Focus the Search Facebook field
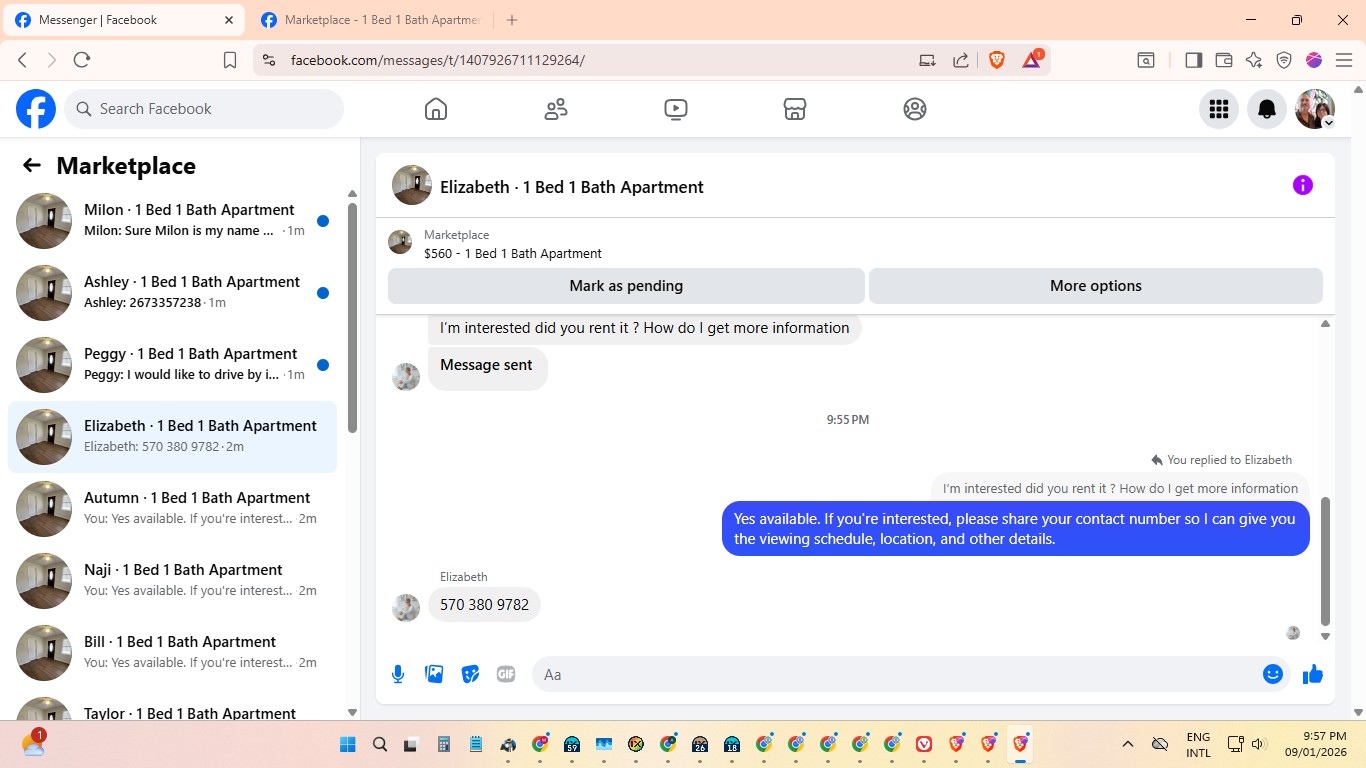This screenshot has width=1366, height=768. (204, 109)
